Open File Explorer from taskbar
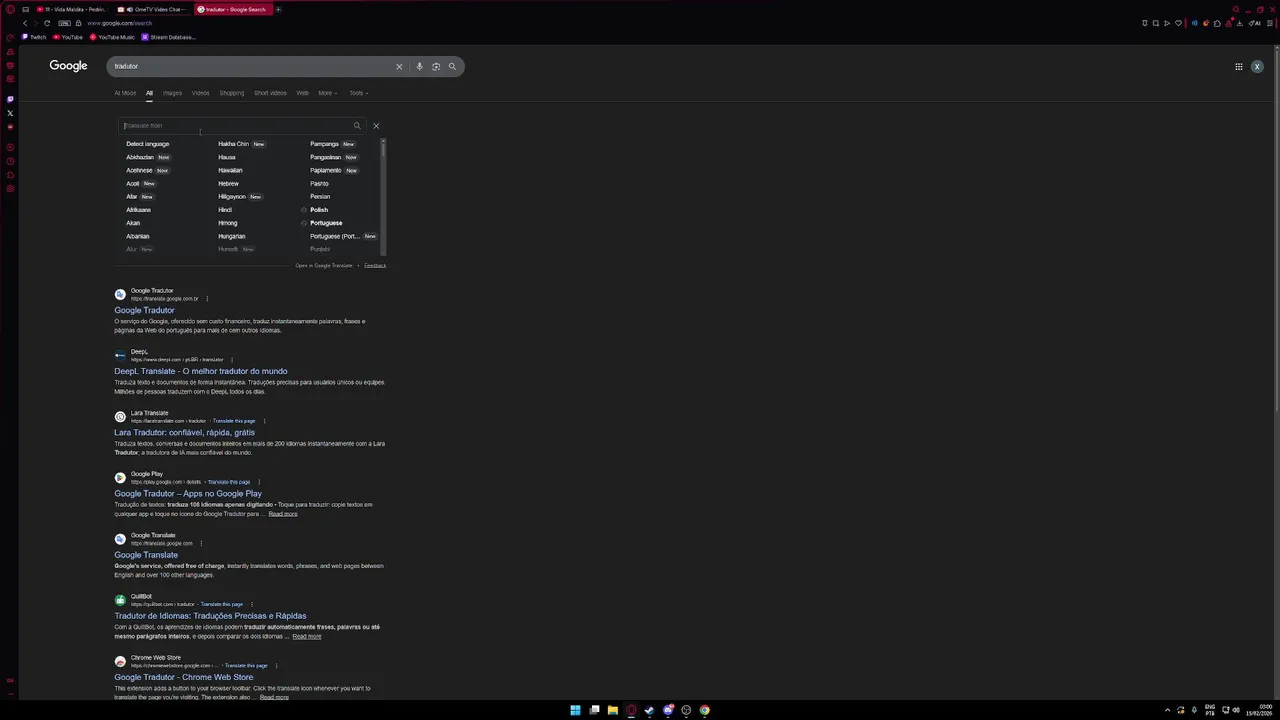 click(x=612, y=710)
